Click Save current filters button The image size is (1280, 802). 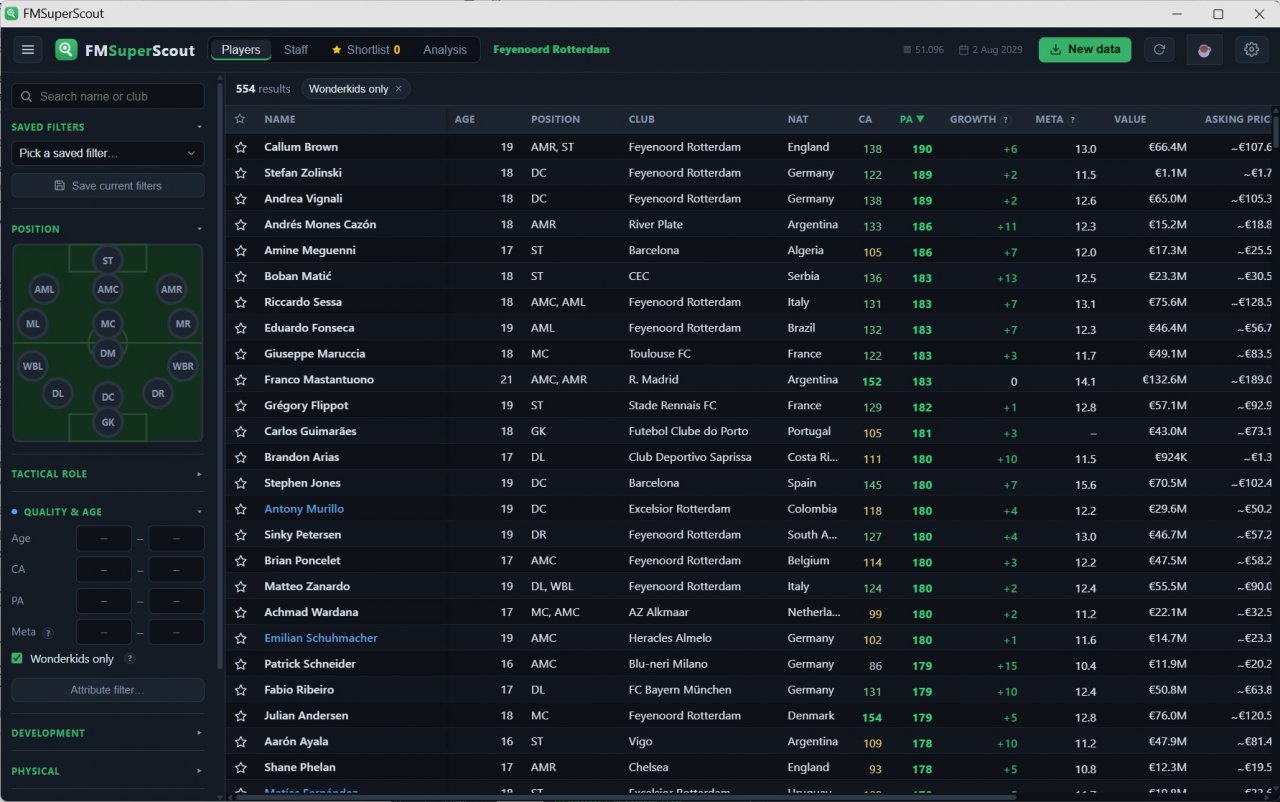click(108, 186)
